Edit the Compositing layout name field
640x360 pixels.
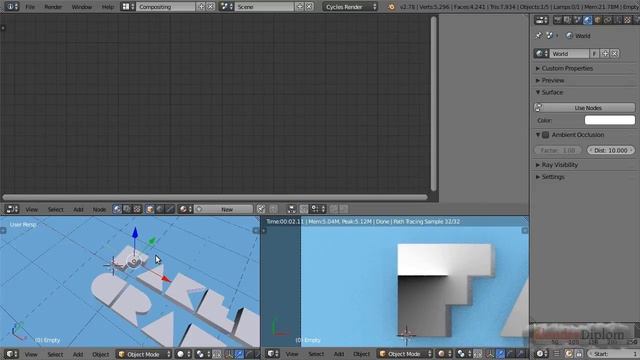[x=165, y=7]
